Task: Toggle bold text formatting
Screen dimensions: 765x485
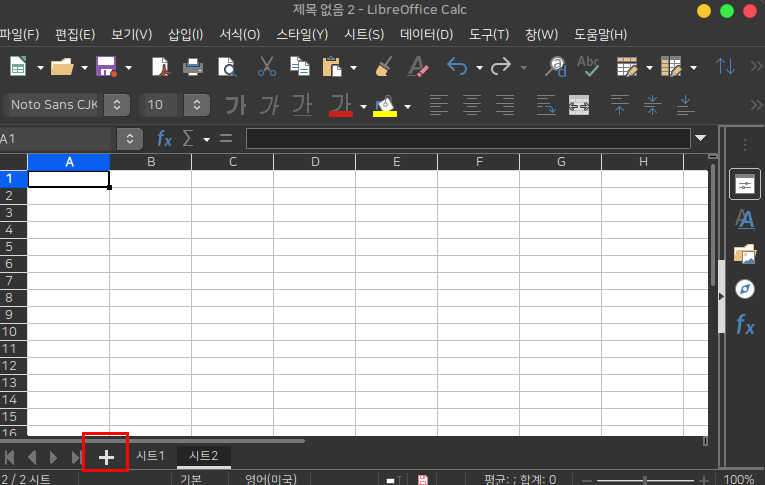Action: (235, 105)
